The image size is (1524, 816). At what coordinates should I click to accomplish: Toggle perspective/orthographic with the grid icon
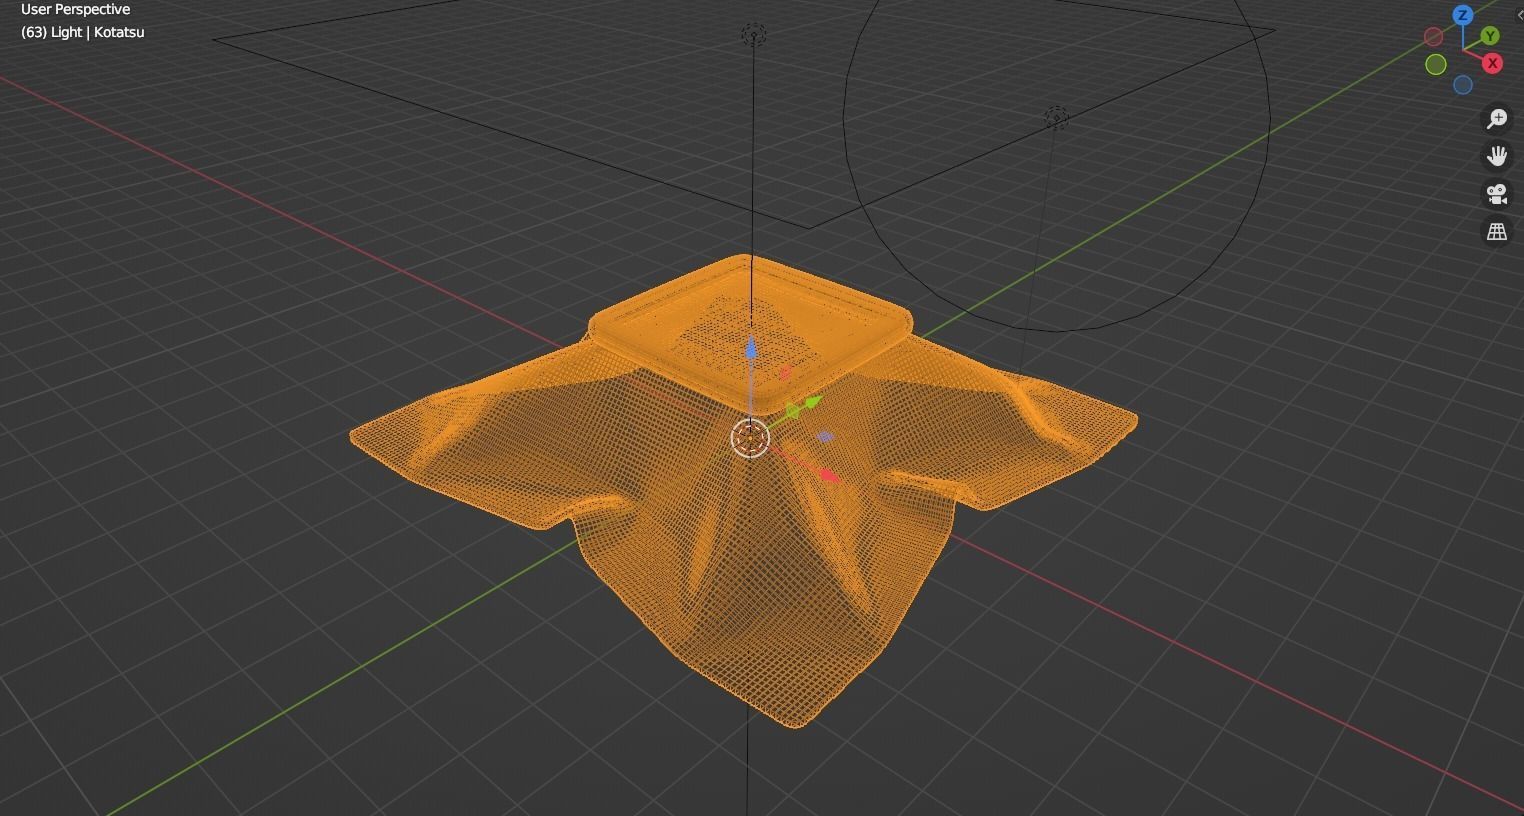point(1497,232)
